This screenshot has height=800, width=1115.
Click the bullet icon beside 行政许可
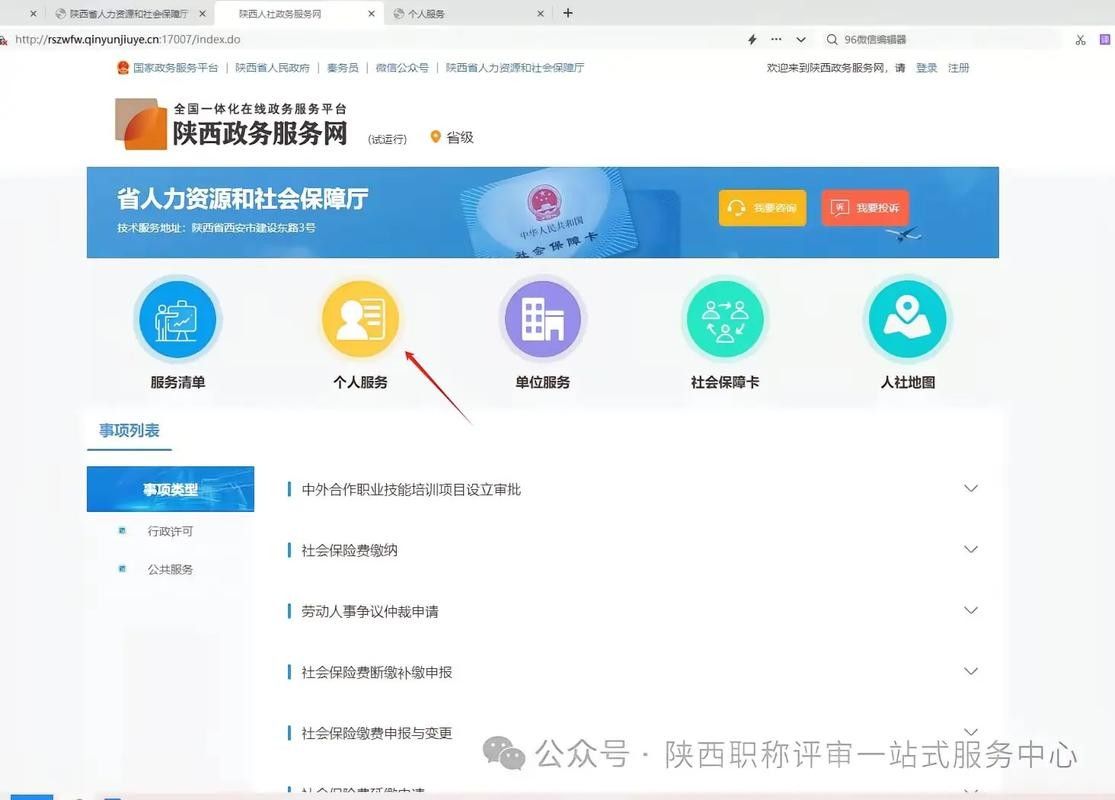click(x=122, y=530)
